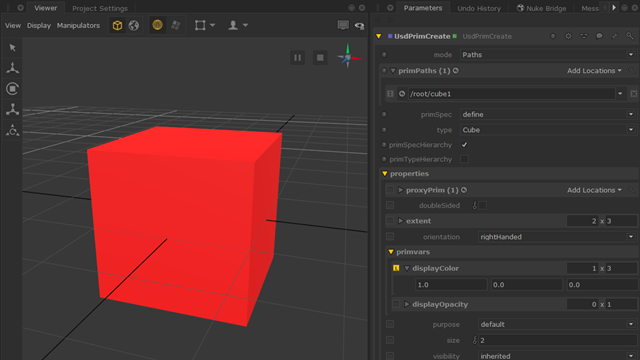Select the translate manipulator tool
Image resolution: width=640 pixels, height=360 pixels.
(x=13, y=68)
